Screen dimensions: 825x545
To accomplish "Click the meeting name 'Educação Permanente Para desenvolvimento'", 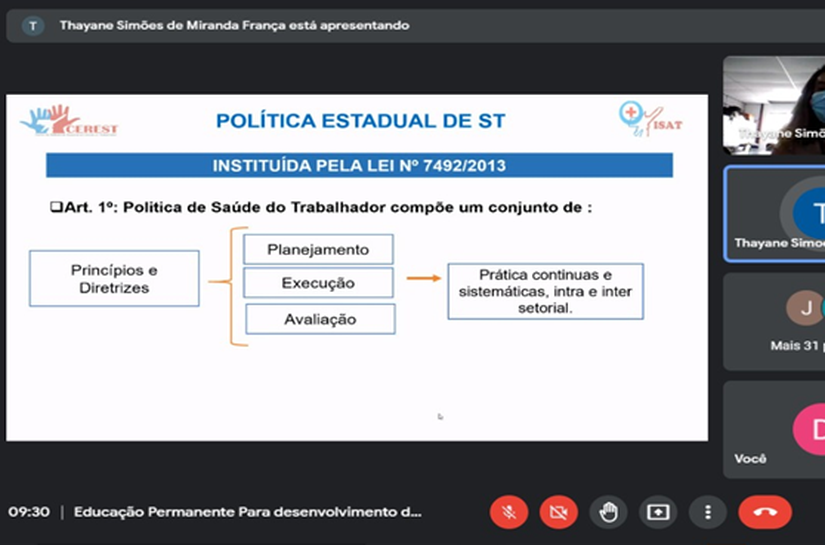I will pyautogui.click(x=248, y=512).
